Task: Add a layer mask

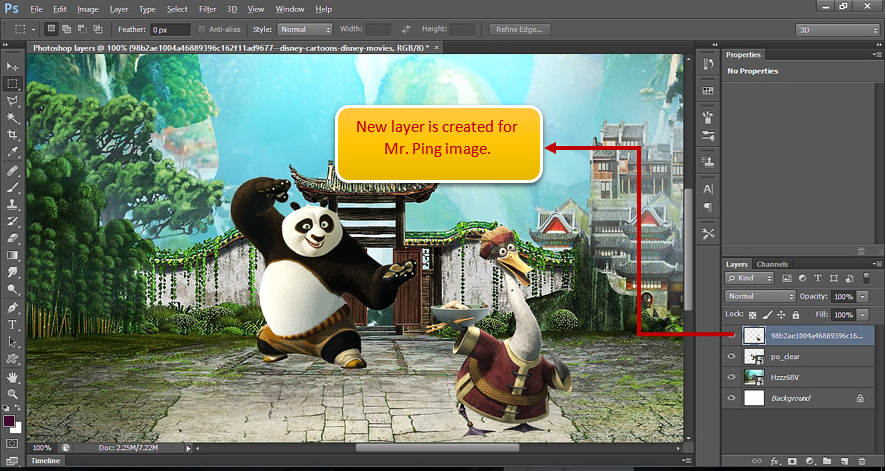Action: point(792,461)
